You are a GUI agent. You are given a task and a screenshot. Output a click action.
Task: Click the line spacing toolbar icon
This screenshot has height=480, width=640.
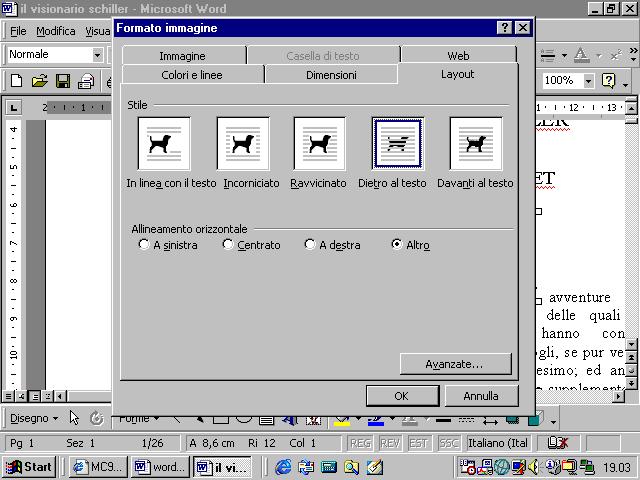548,55
